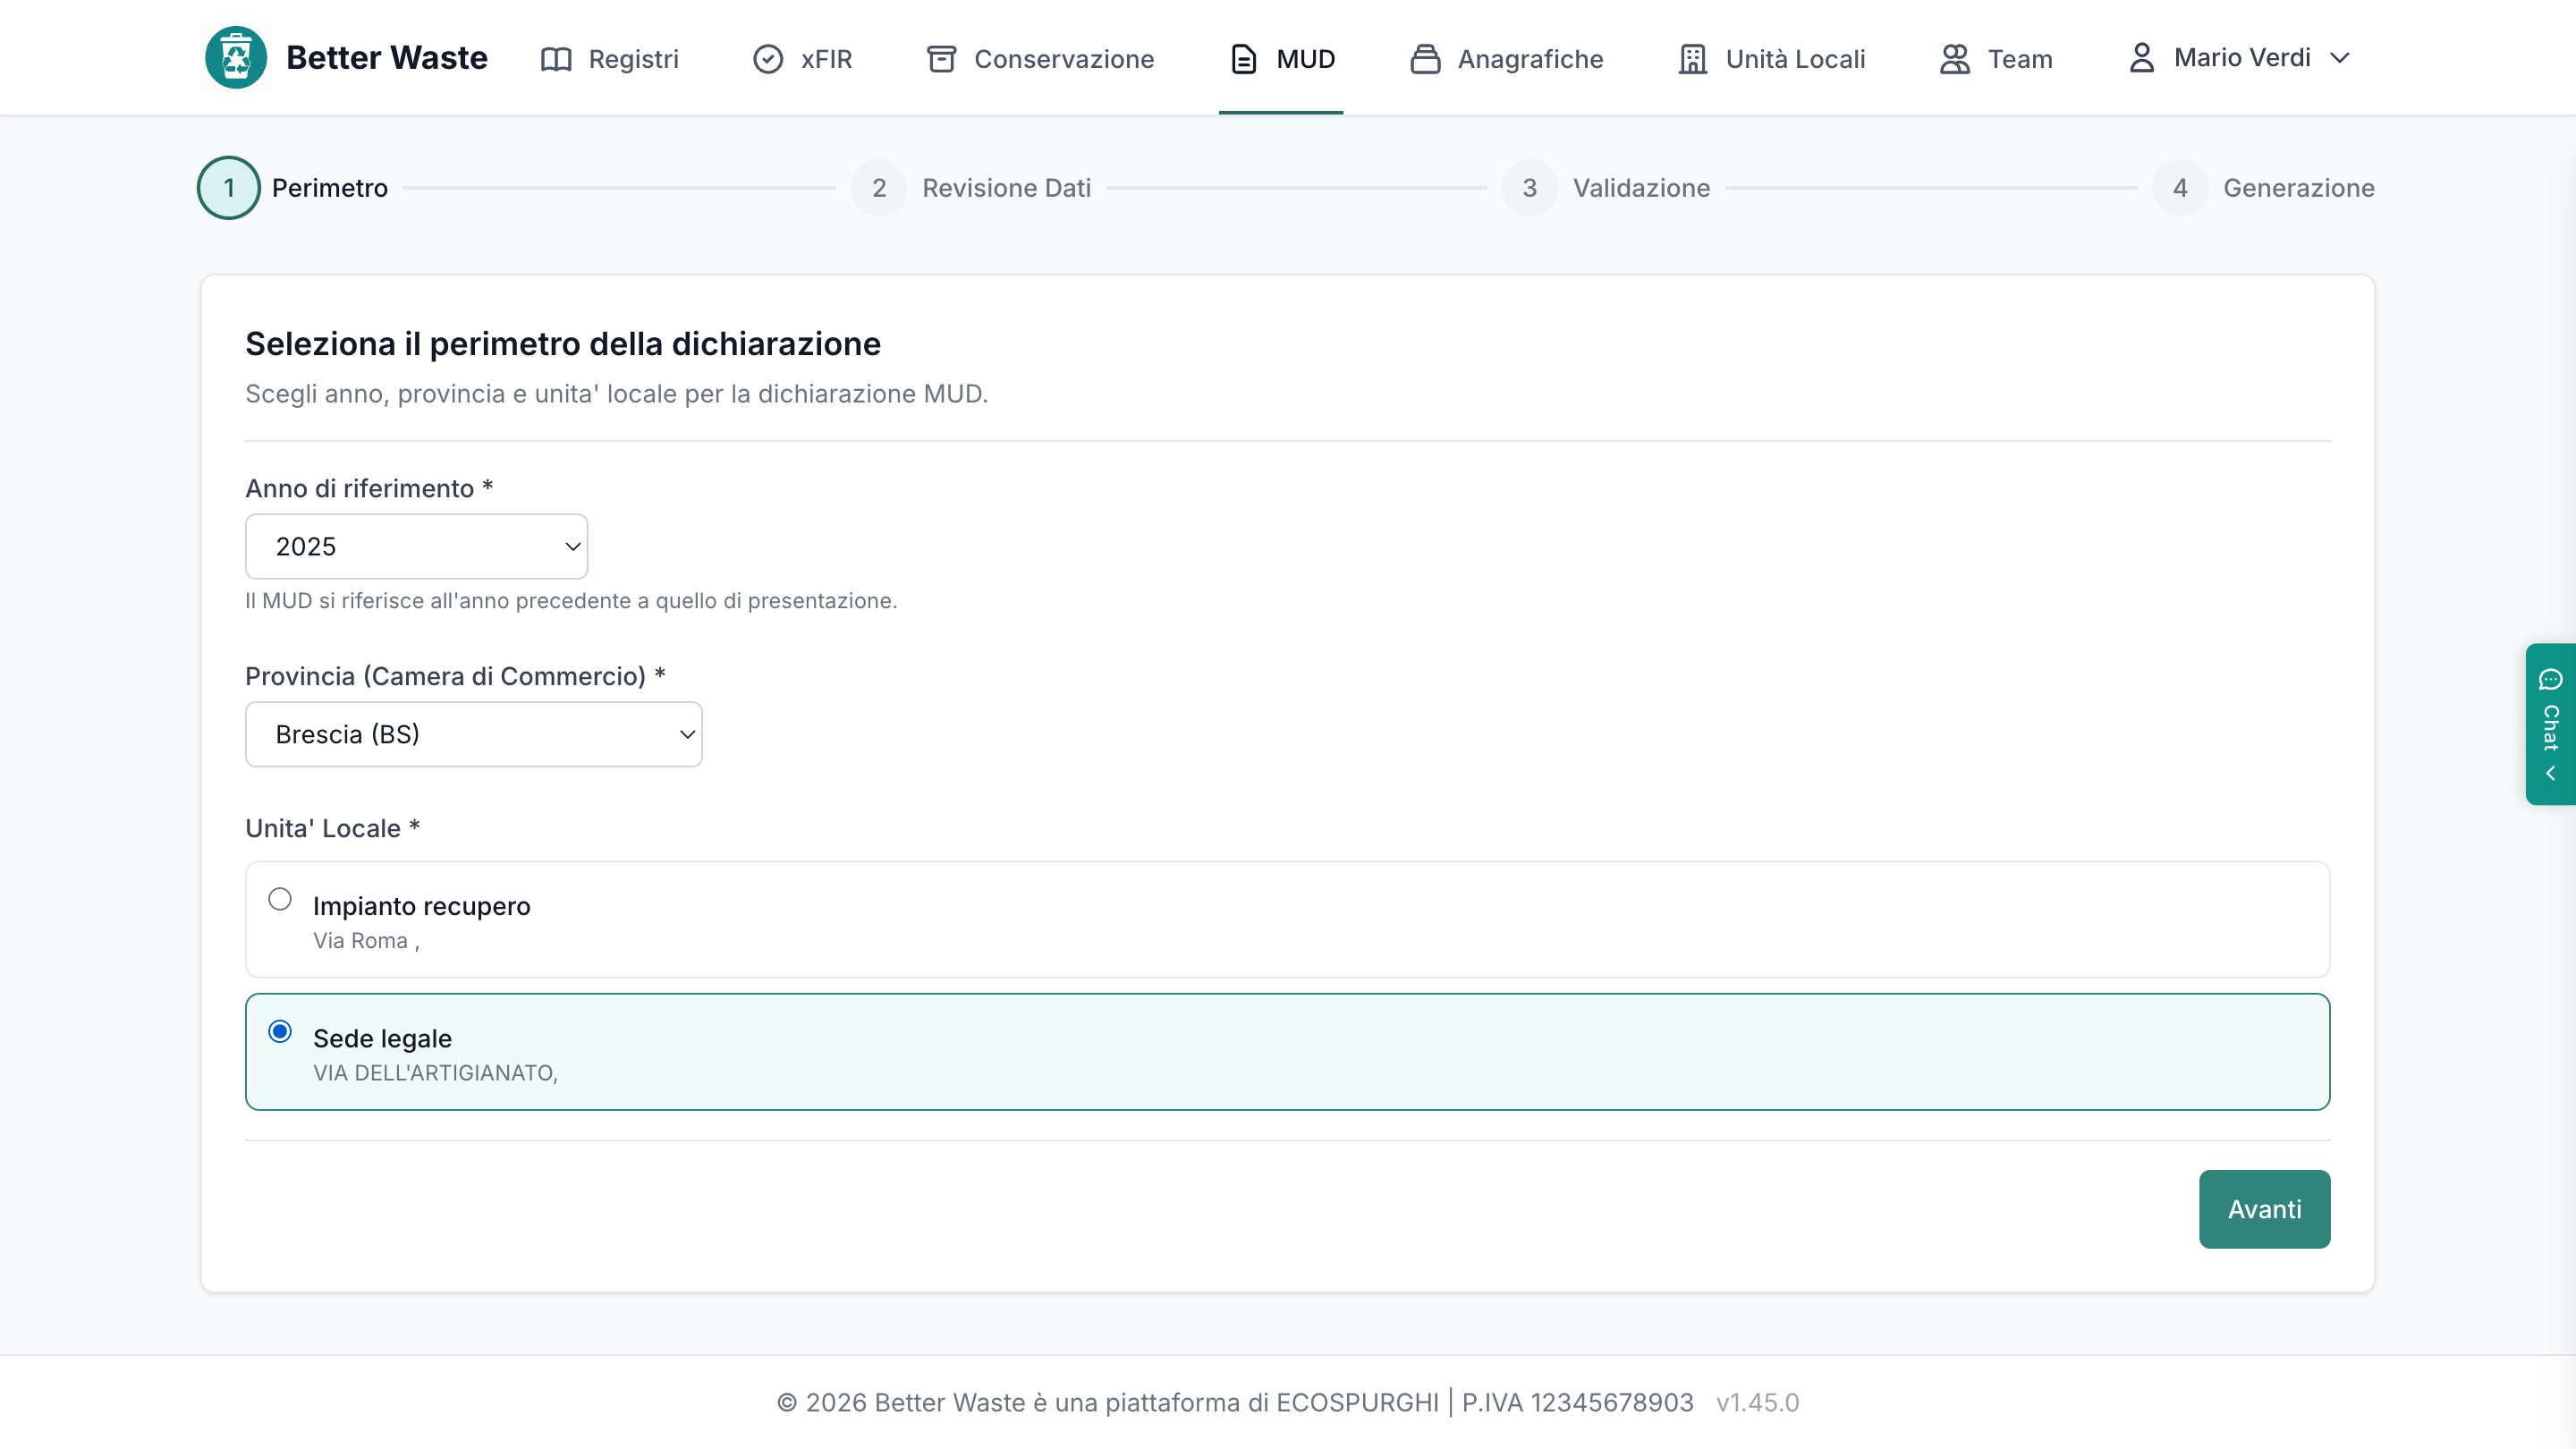Click the MUD anno precedente hint text
This screenshot has height=1449, width=2576.
(571, 601)
